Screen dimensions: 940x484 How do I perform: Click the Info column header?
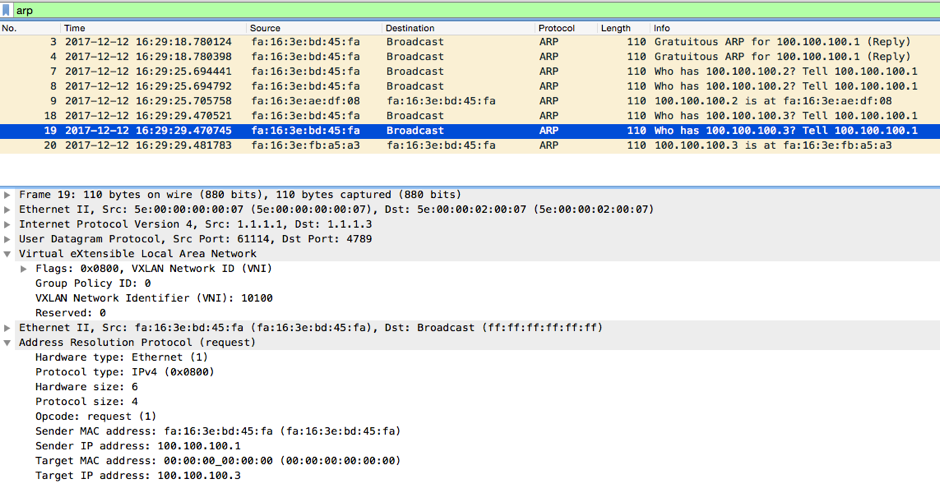662,29
